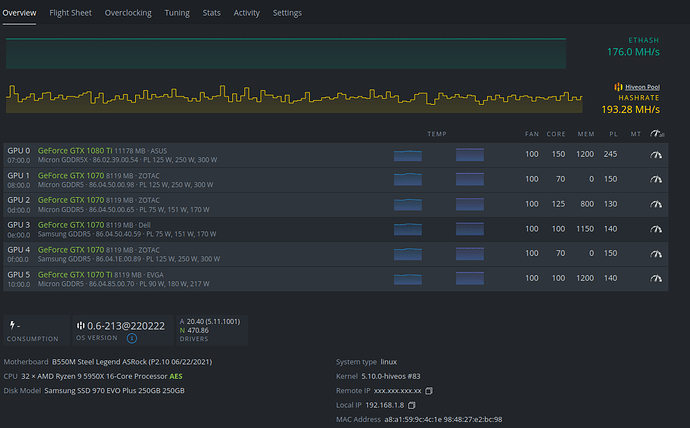
Task: Click GPU 4 fan mini graph
Action: point(470,253)
